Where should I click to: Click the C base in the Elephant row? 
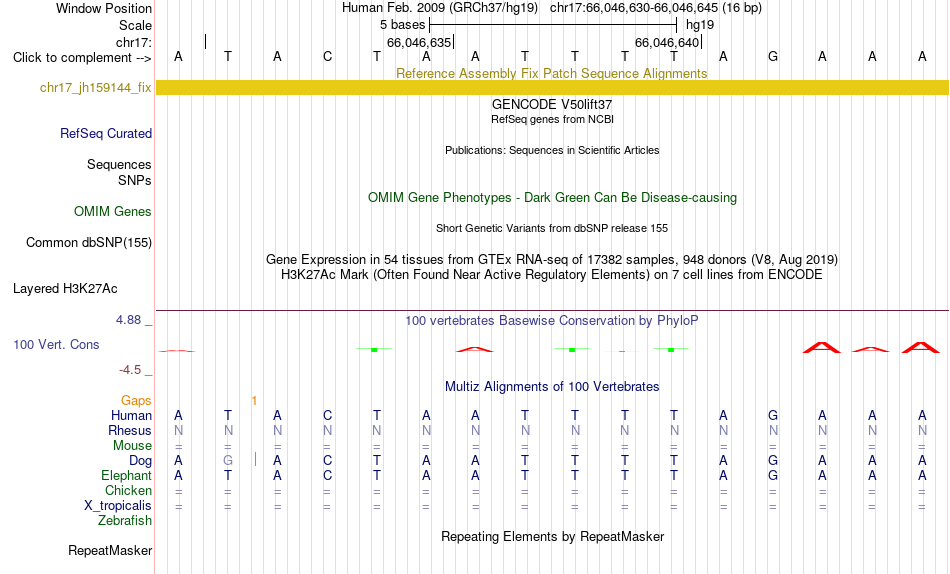(327, 475)
